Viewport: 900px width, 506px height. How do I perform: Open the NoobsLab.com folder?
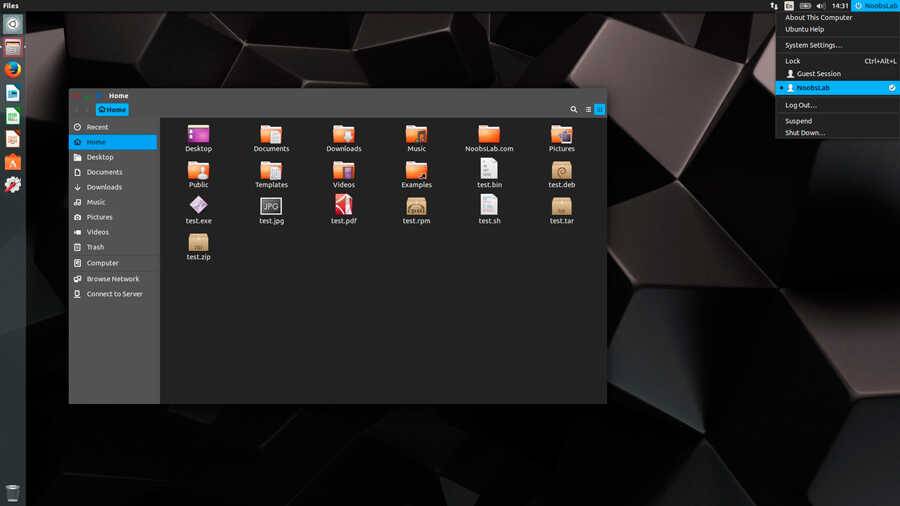tap(489, 135)
